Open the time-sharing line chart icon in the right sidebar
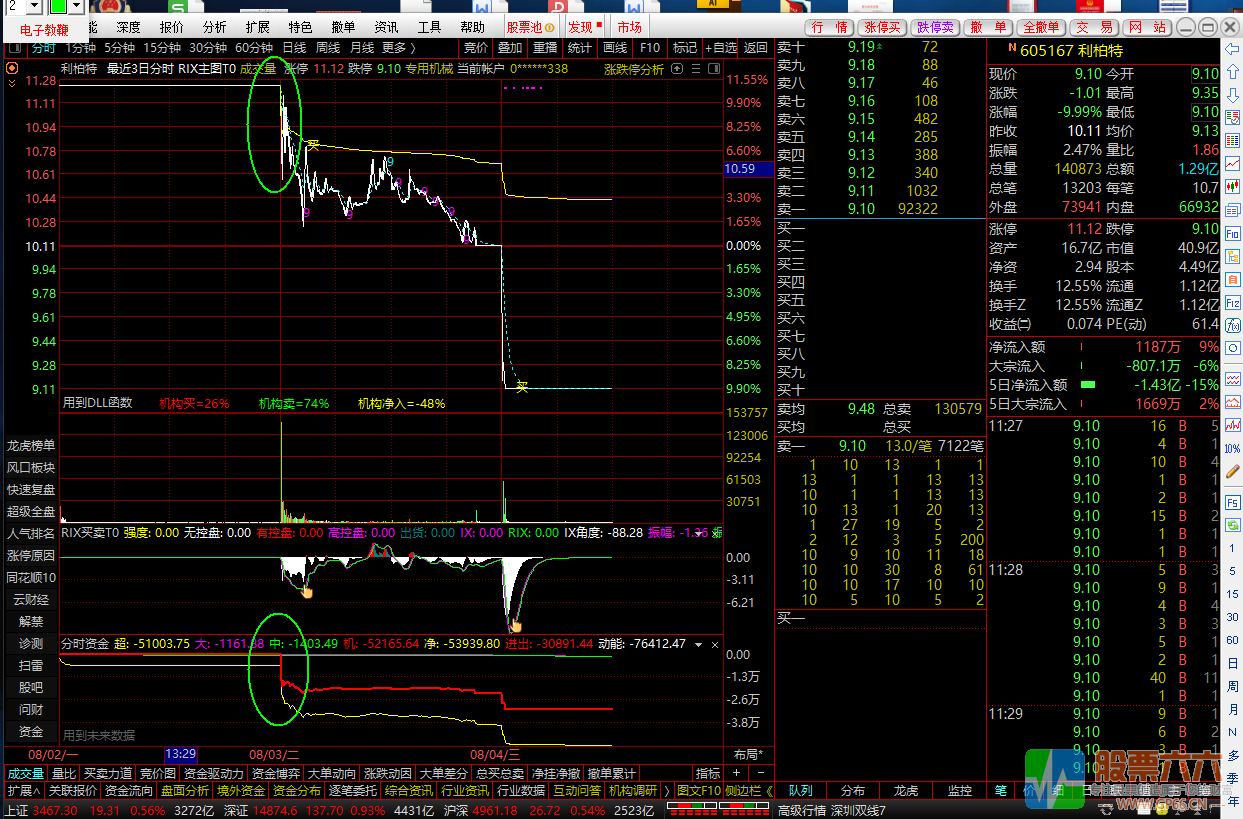 coord(1233,162)
